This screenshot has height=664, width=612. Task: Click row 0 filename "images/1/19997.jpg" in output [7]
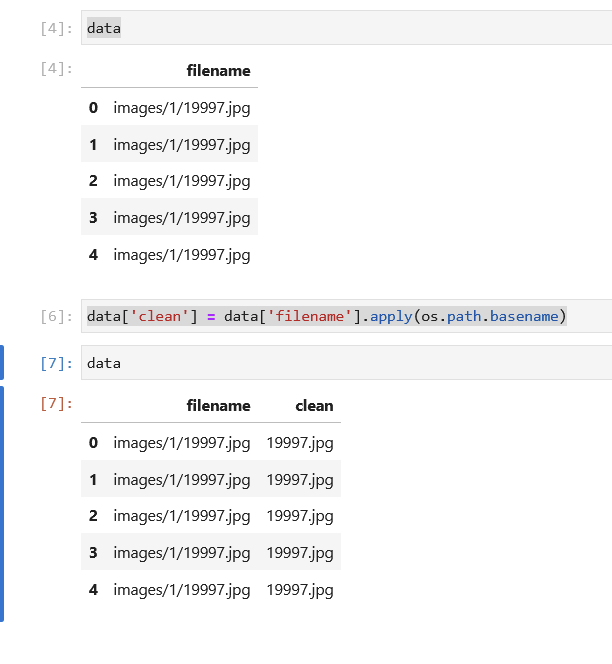pos(182,443)
